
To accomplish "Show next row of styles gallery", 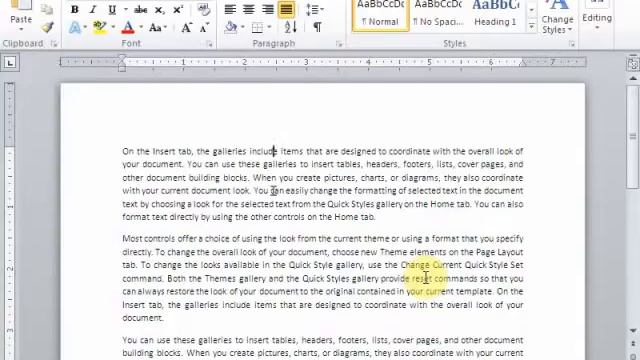I will point(531,10).
